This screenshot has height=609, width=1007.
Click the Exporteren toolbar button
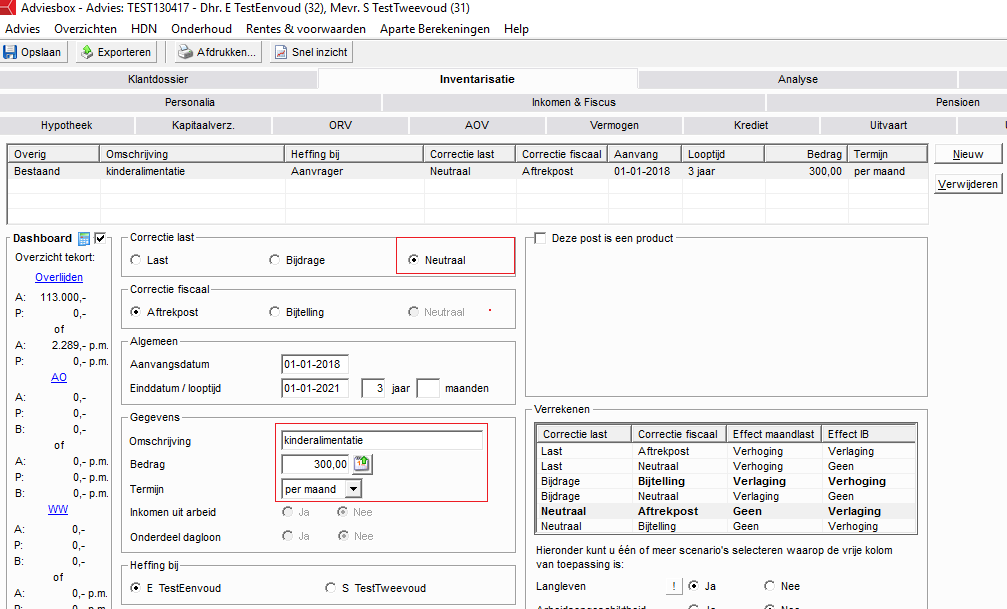tap(116, 52)
